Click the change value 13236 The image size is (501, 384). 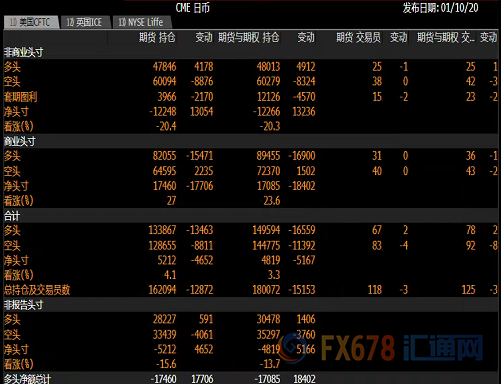(x=304, y=112)
